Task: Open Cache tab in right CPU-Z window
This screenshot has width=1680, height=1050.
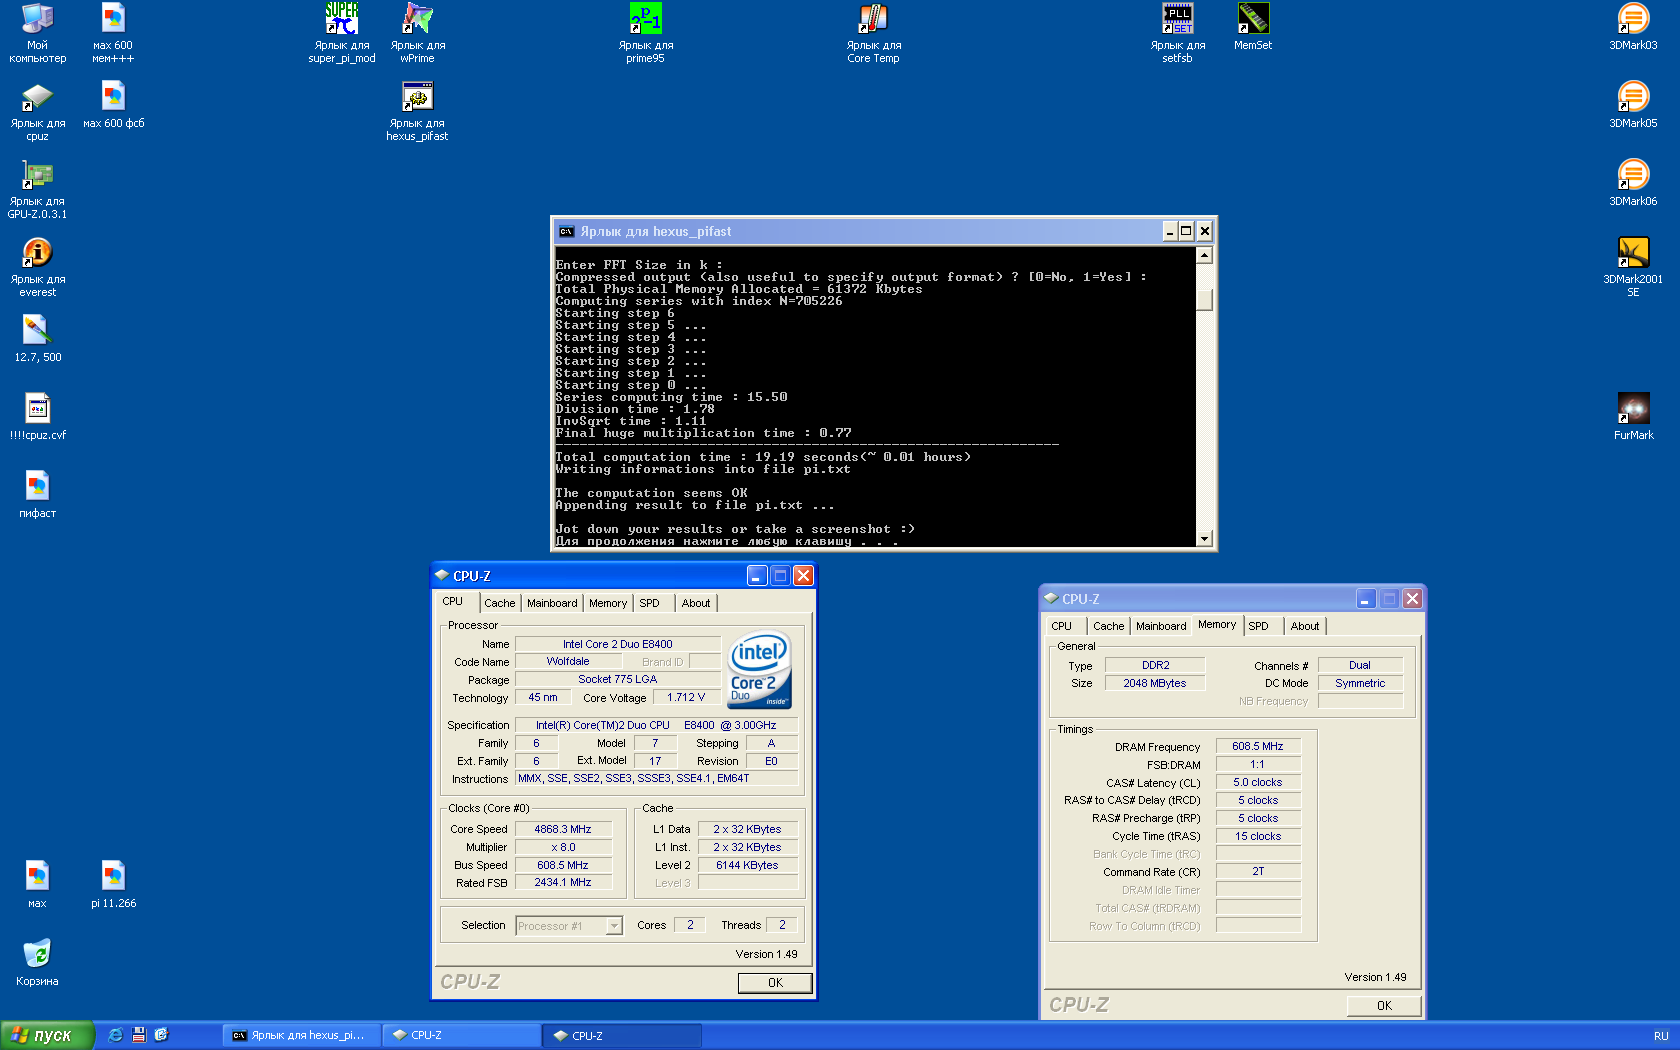Action: pyautogui.click(x=1108, y=626)
